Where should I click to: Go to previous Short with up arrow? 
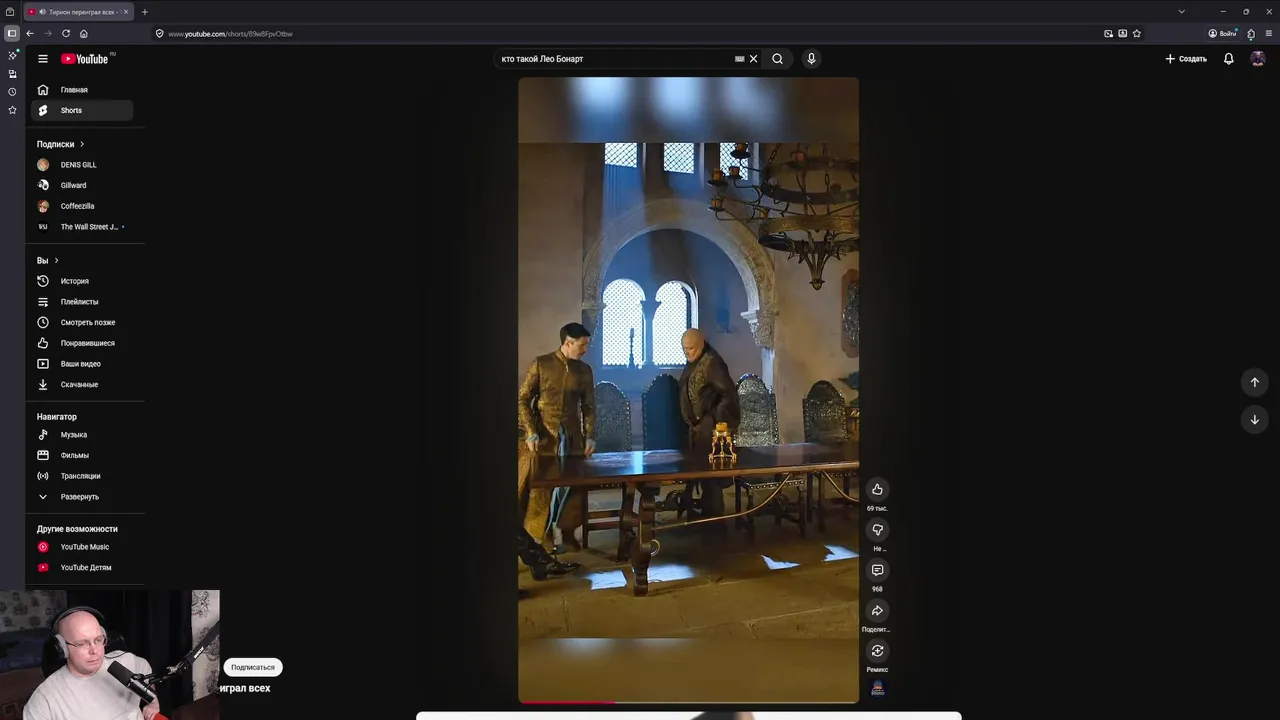coord(1254,382)
